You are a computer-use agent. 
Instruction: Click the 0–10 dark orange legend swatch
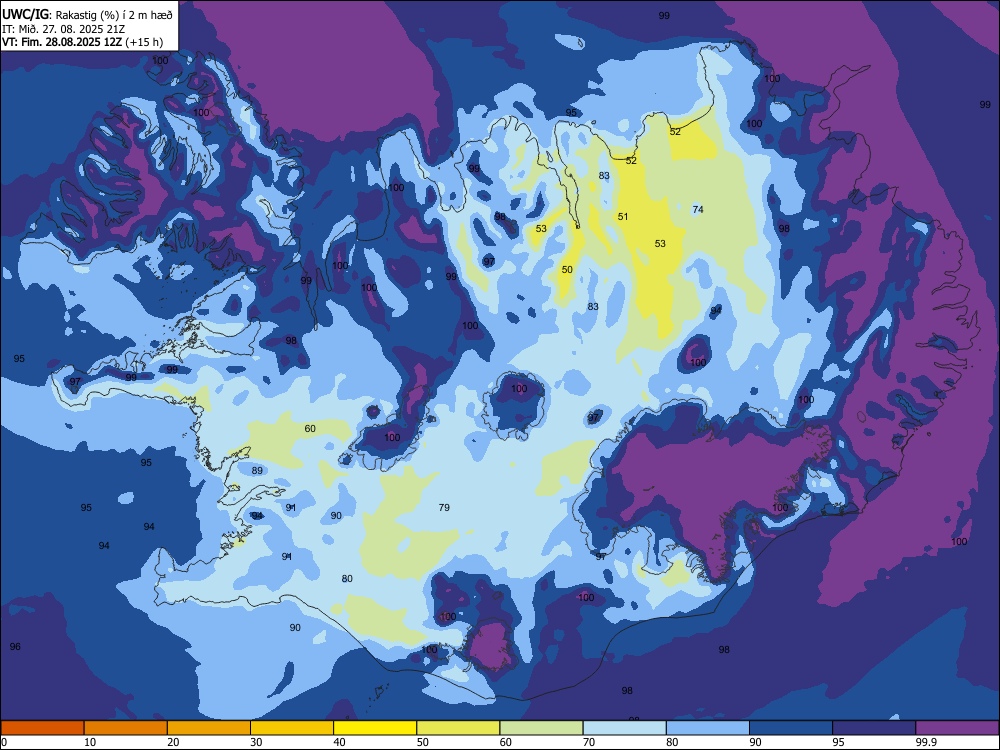pyautogui.click(x=42, y=728)
